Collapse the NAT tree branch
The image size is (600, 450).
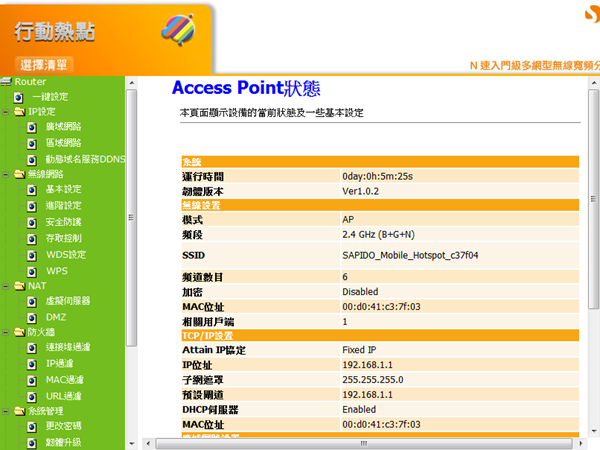5,286
